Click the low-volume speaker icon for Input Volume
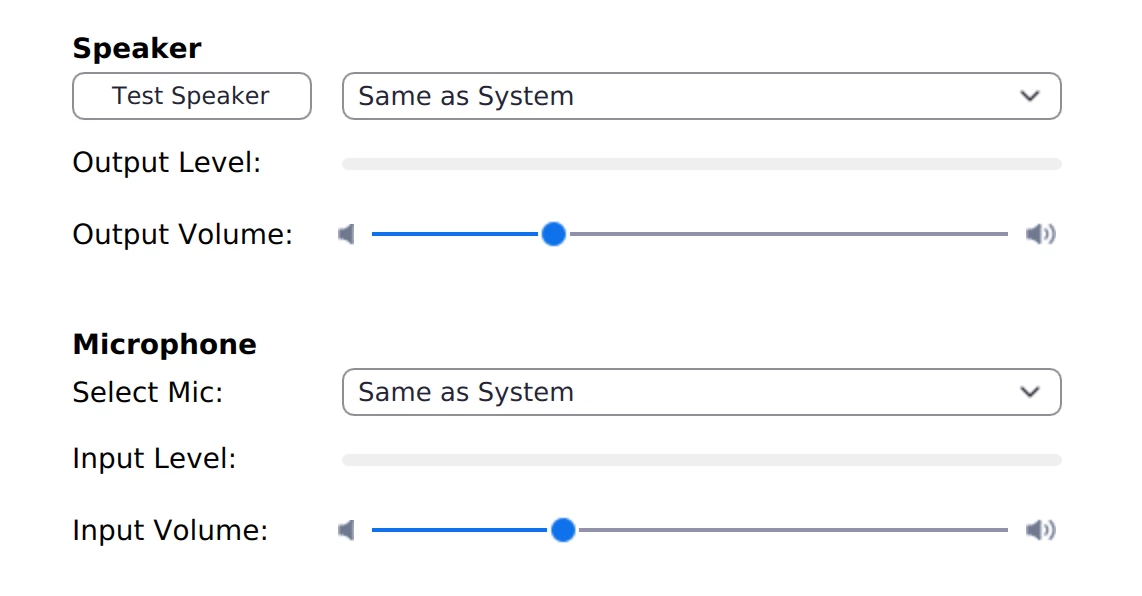 (x=347, y=530)
